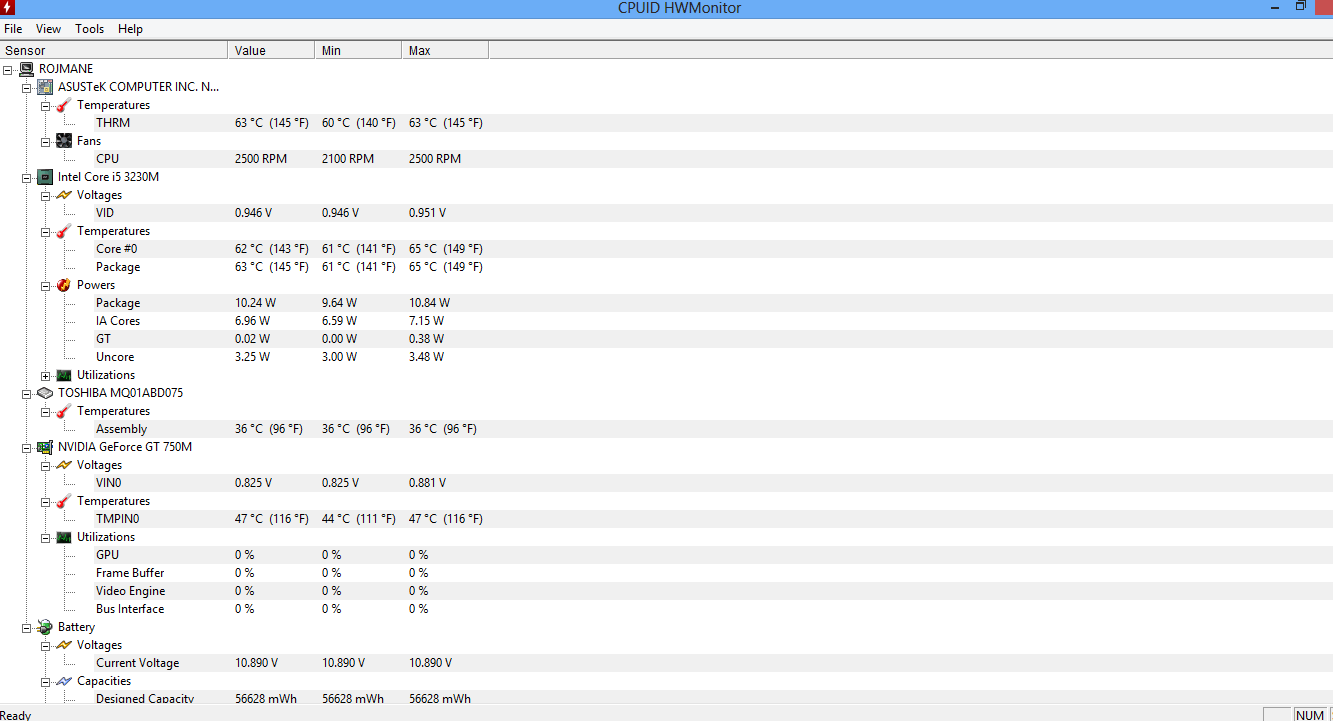Click the TOSHIBA hard drive icon
1333x721 pixels.
[45, 393]
